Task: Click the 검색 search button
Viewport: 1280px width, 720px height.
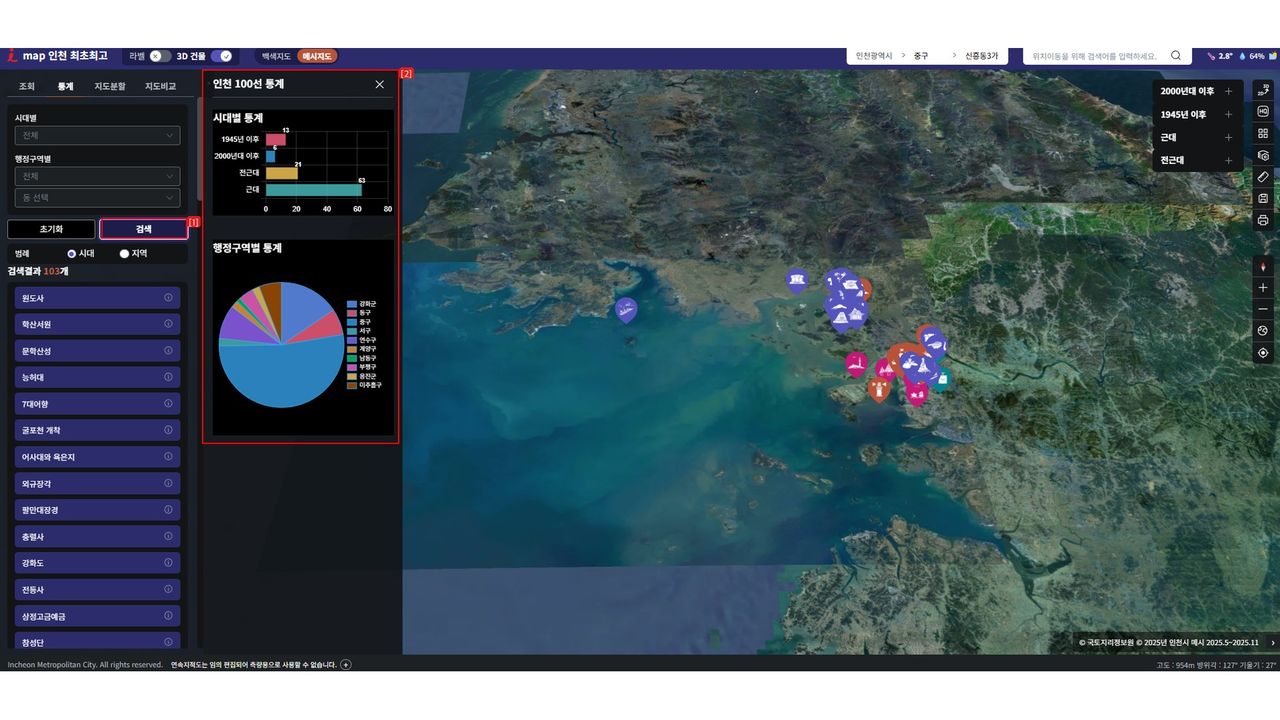Action: click(x=144, y=229)
